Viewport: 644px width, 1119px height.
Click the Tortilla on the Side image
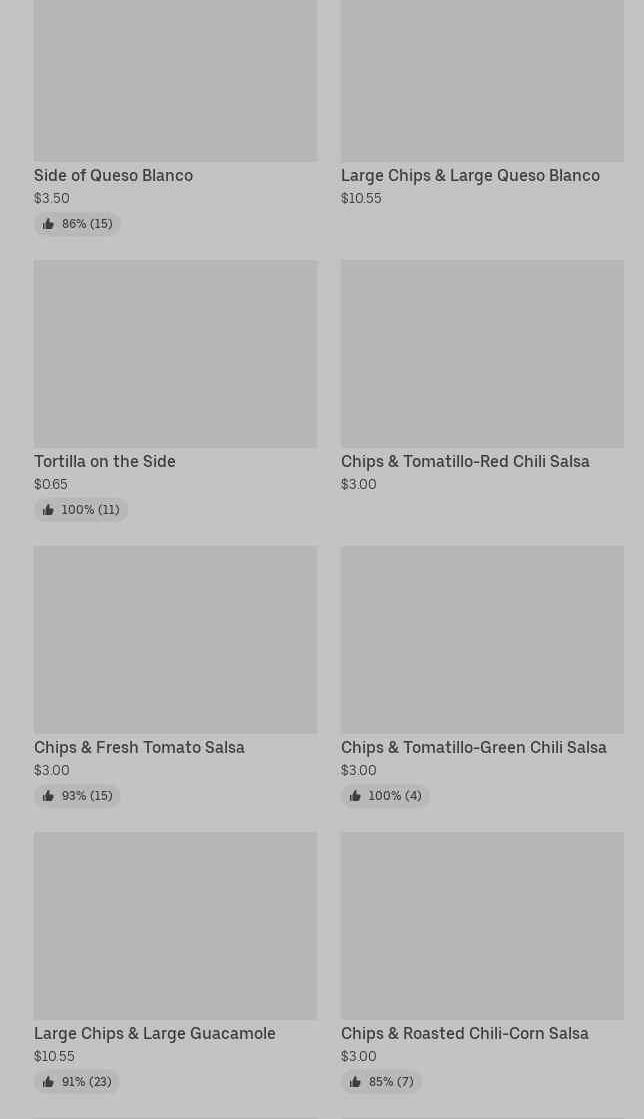[x=175, y=354]
